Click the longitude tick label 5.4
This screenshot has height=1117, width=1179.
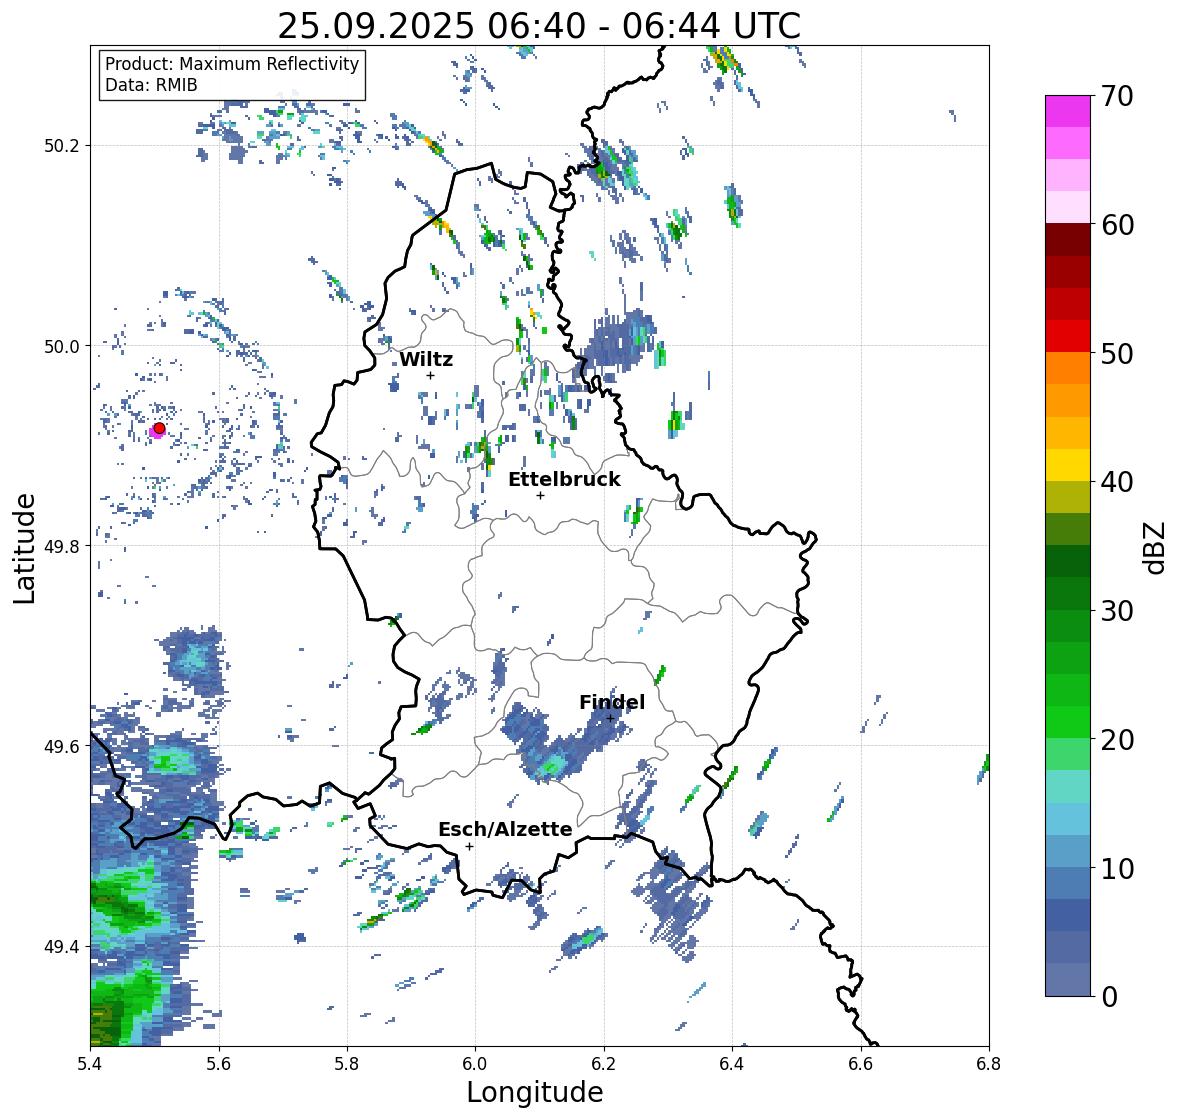coord(90,1064)
